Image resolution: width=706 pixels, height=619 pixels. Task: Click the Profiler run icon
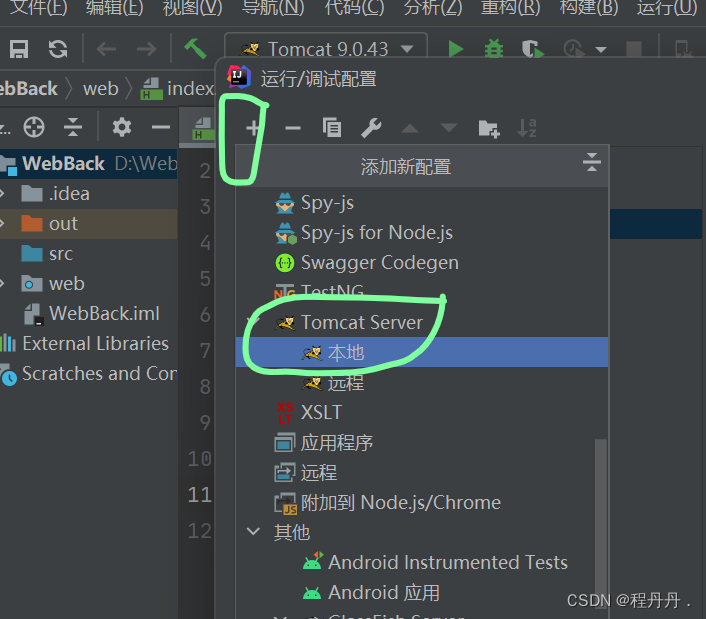(574, 49)
